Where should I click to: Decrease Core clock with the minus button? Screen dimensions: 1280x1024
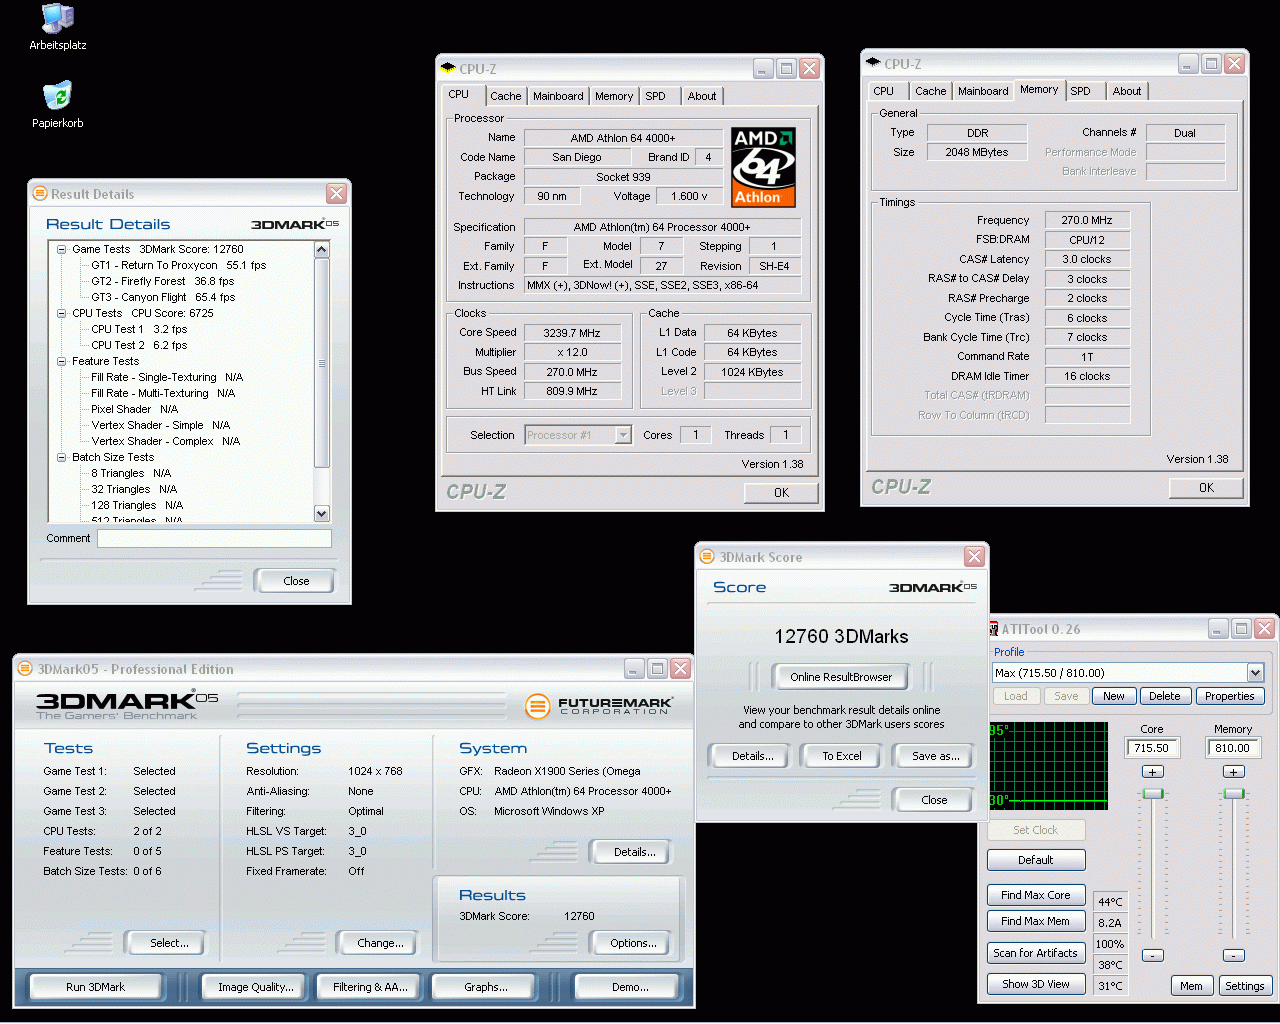tap(1153, 955)
